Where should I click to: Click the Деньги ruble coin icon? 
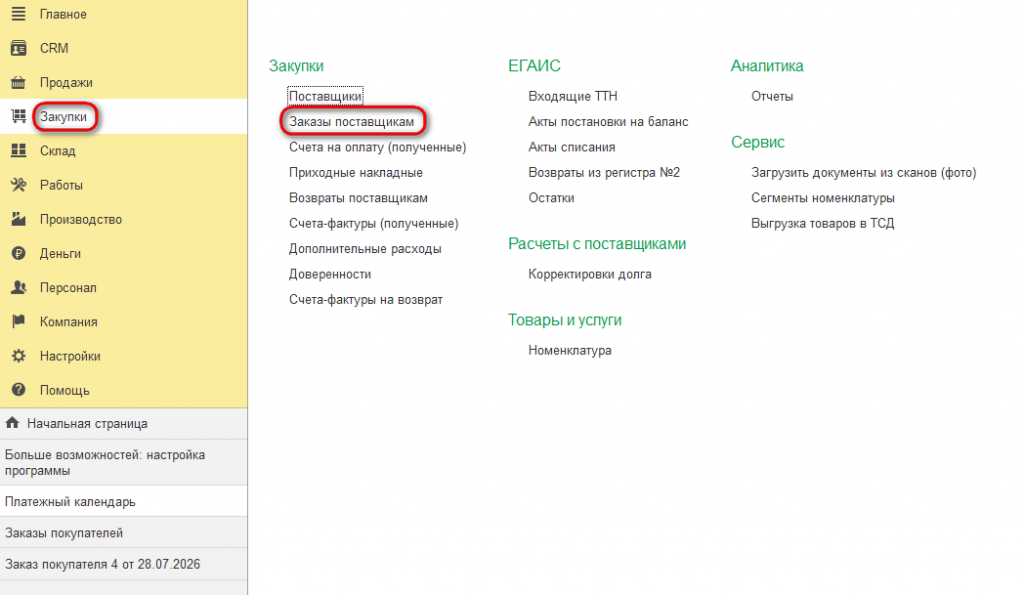pyautogui.click(x=18, y=253)
